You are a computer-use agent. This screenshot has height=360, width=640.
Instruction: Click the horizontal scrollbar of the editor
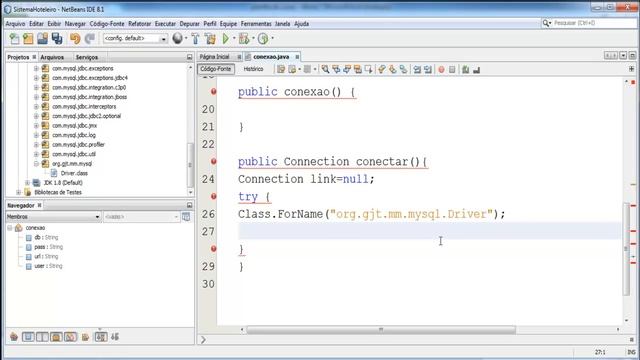click(381, 329)
